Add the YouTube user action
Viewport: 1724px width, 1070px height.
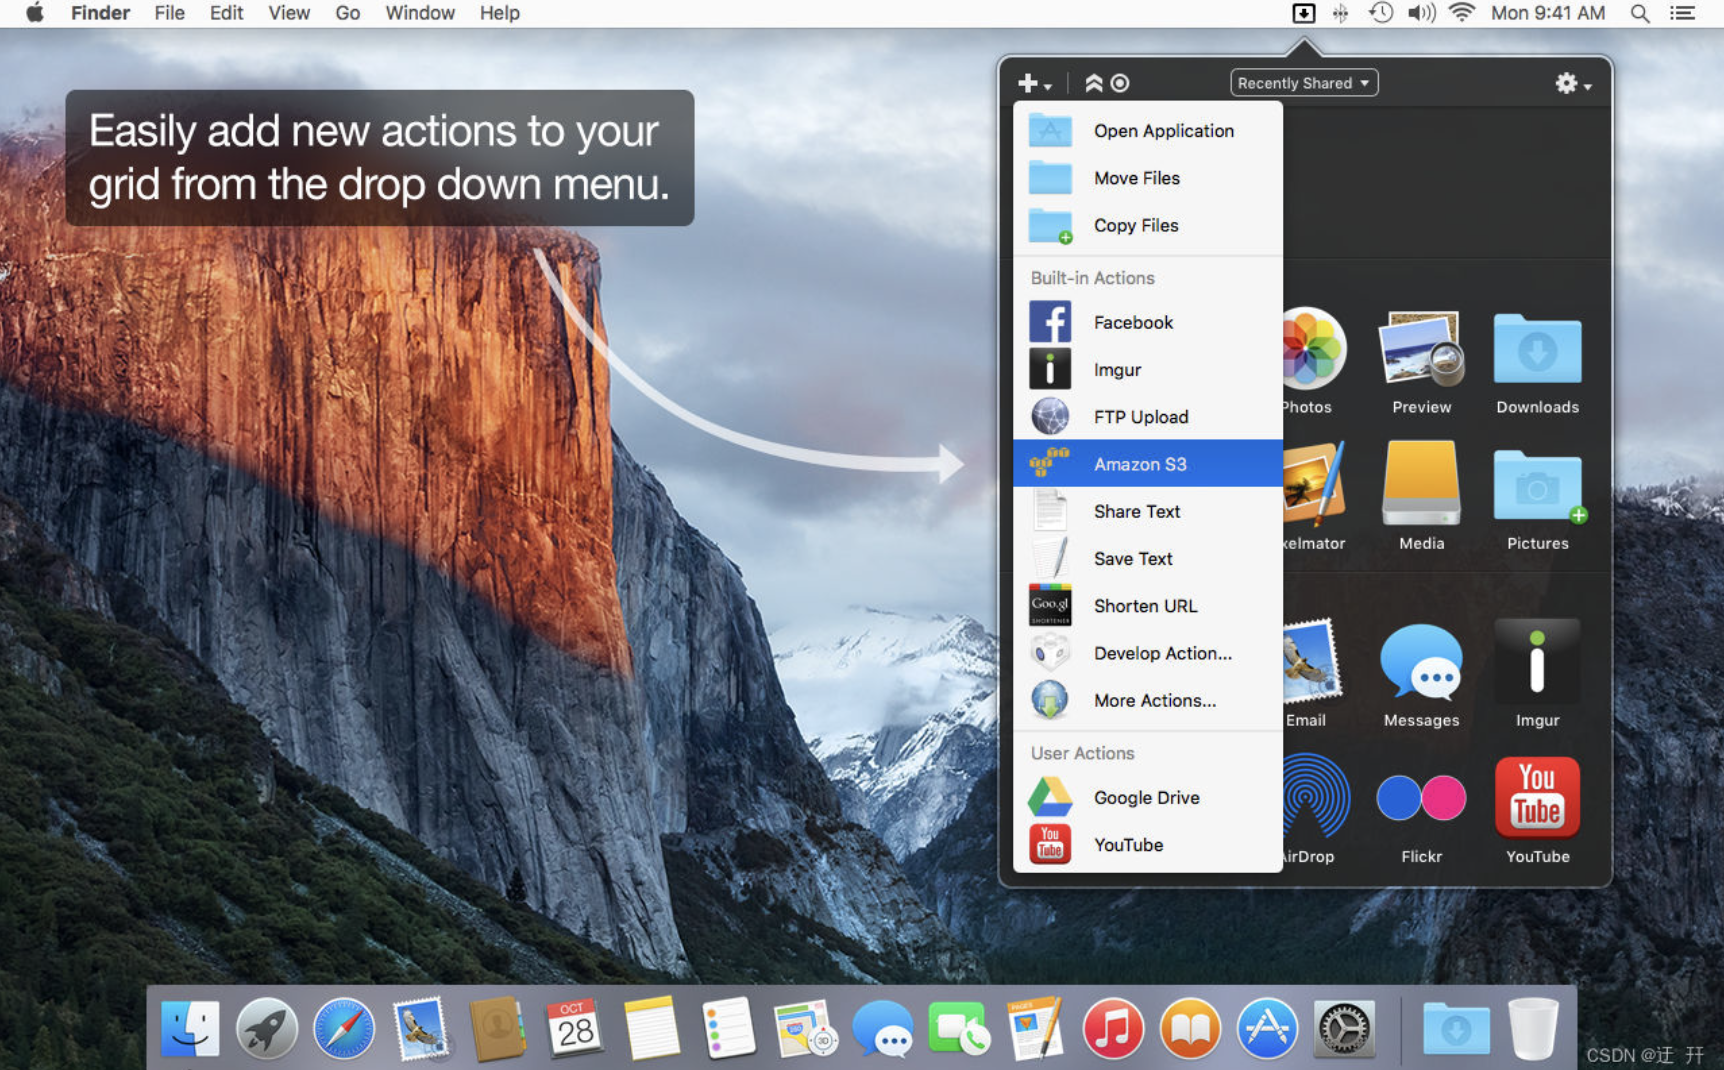point(1128,844)
